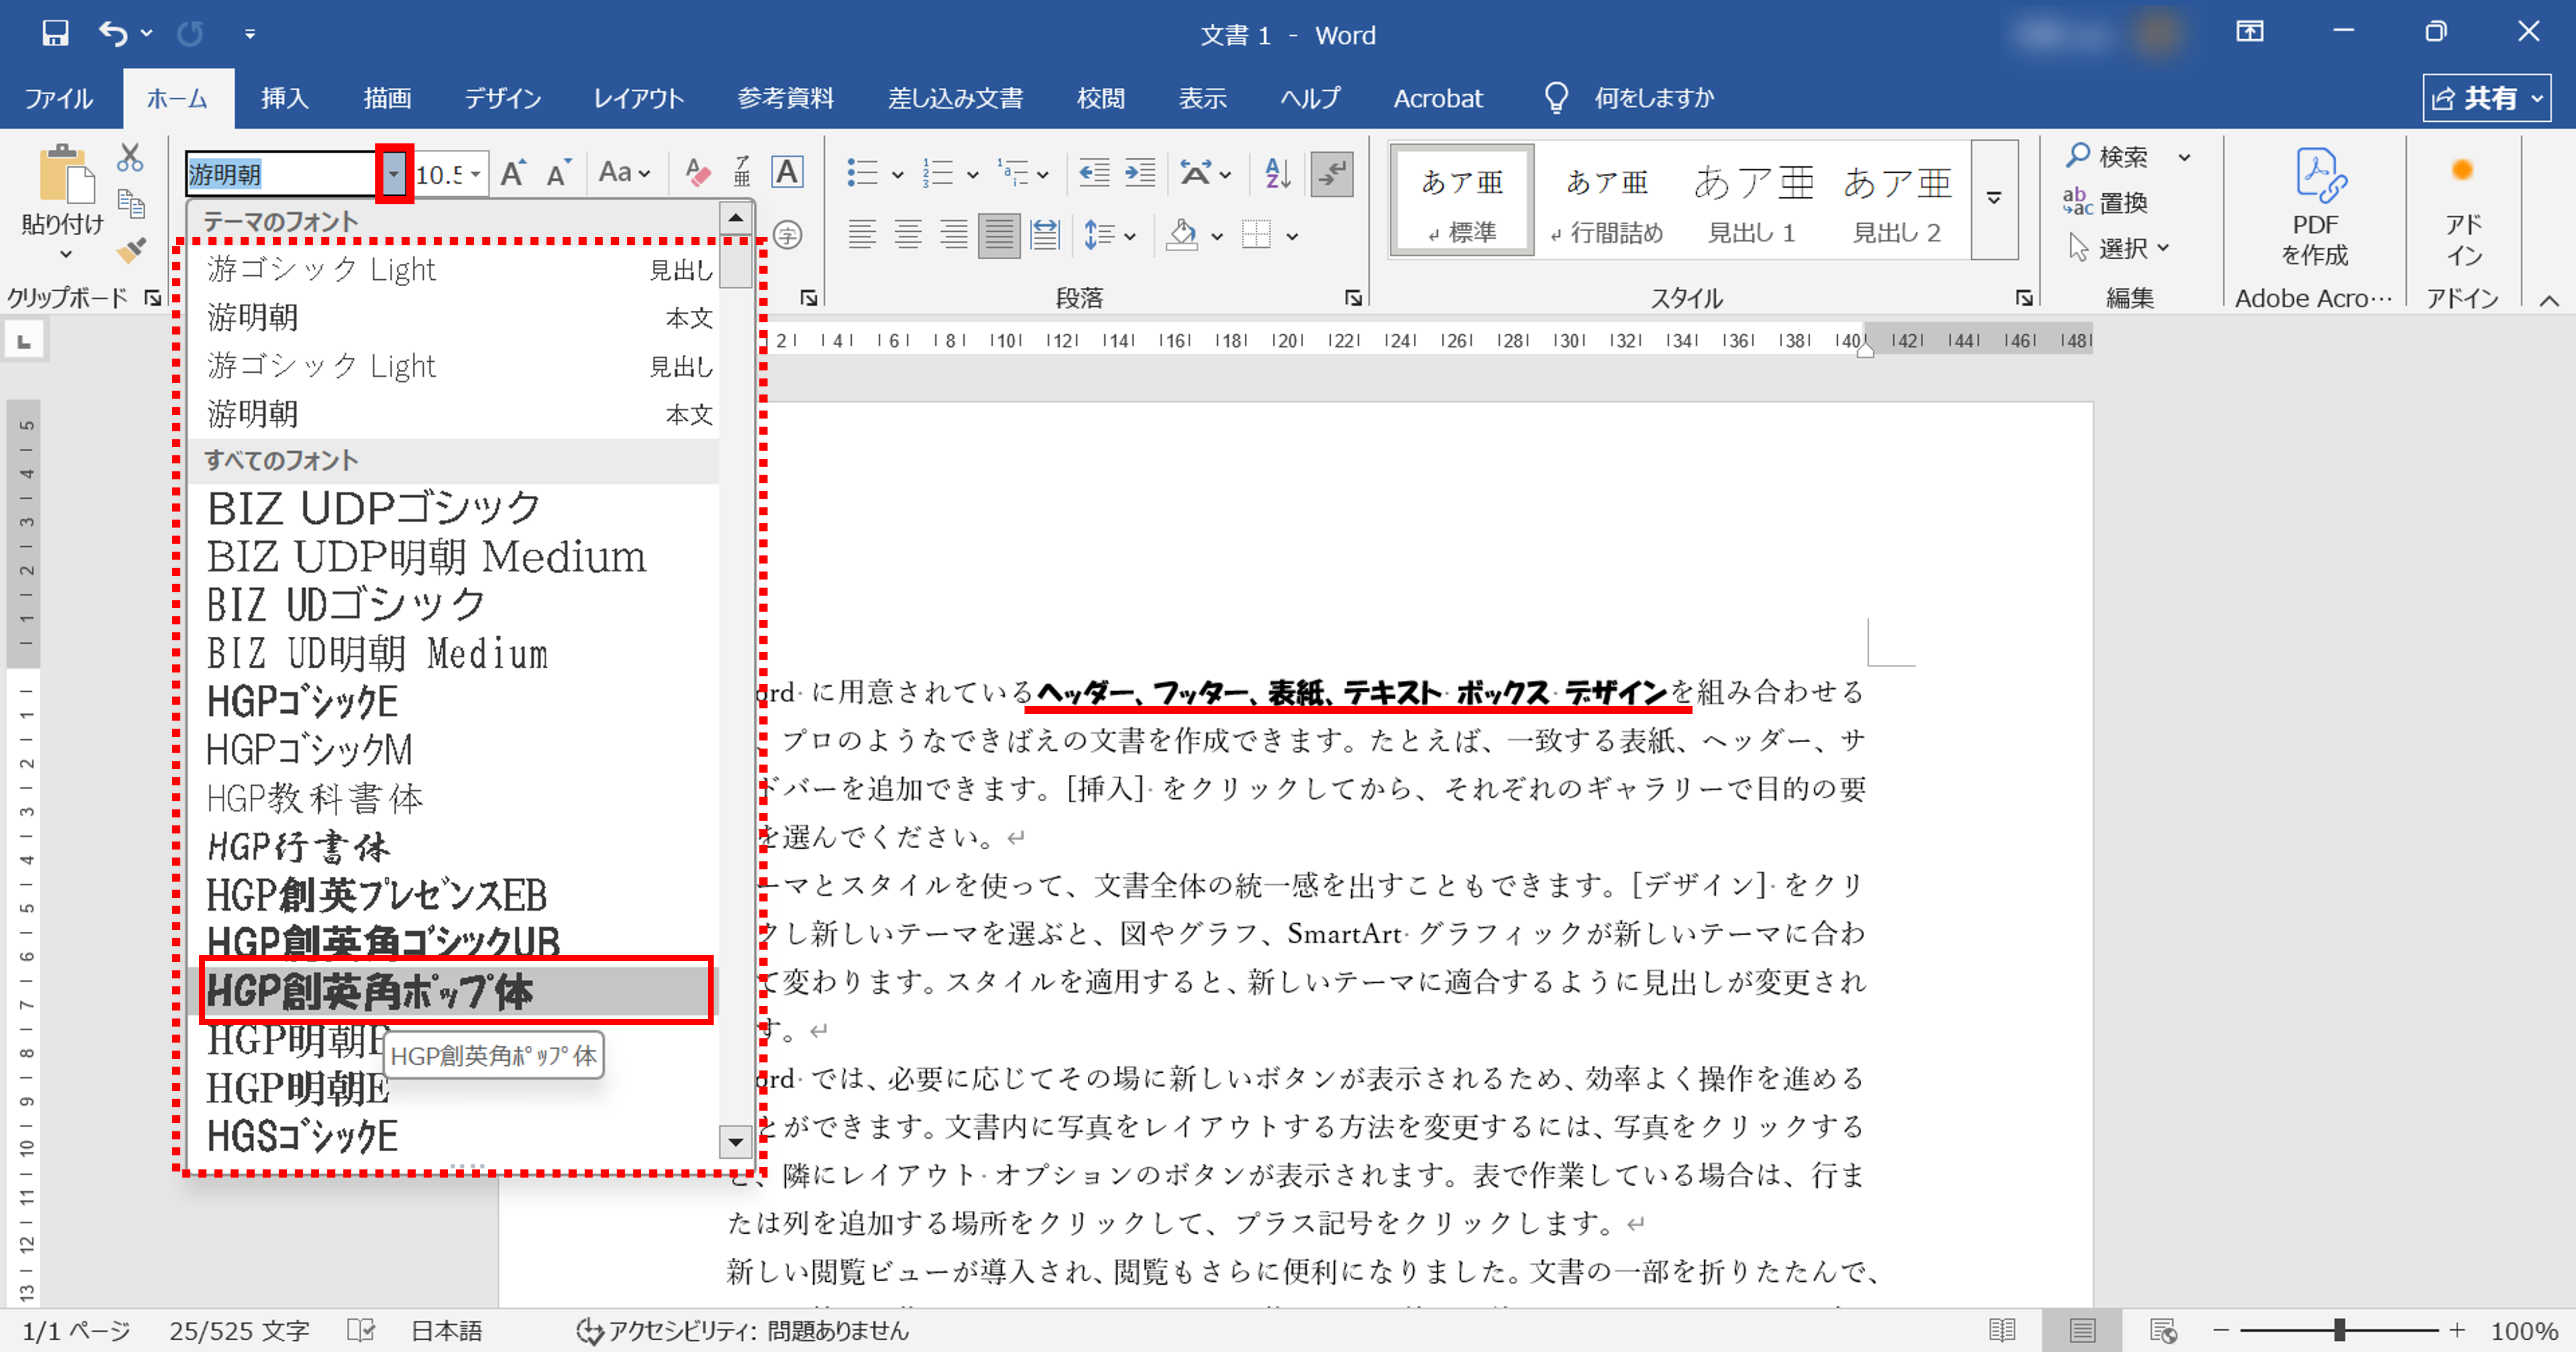Switch to Web Layout view icon

point(2163,1330)
